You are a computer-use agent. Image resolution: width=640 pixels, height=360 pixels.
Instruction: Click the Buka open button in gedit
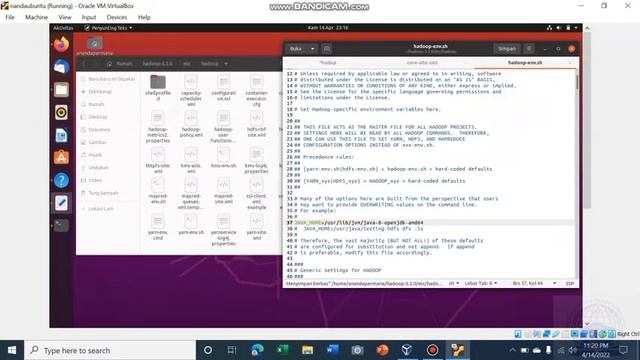pyautogui.click(x=296, y=49)
